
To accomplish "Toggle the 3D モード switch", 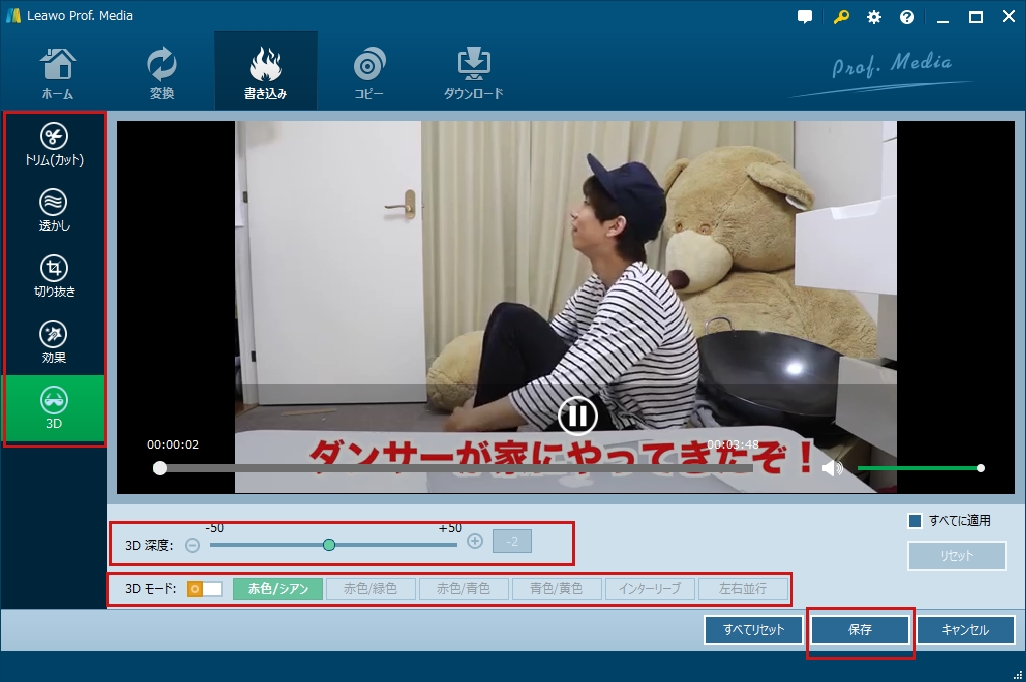I will tap(204, 589).
